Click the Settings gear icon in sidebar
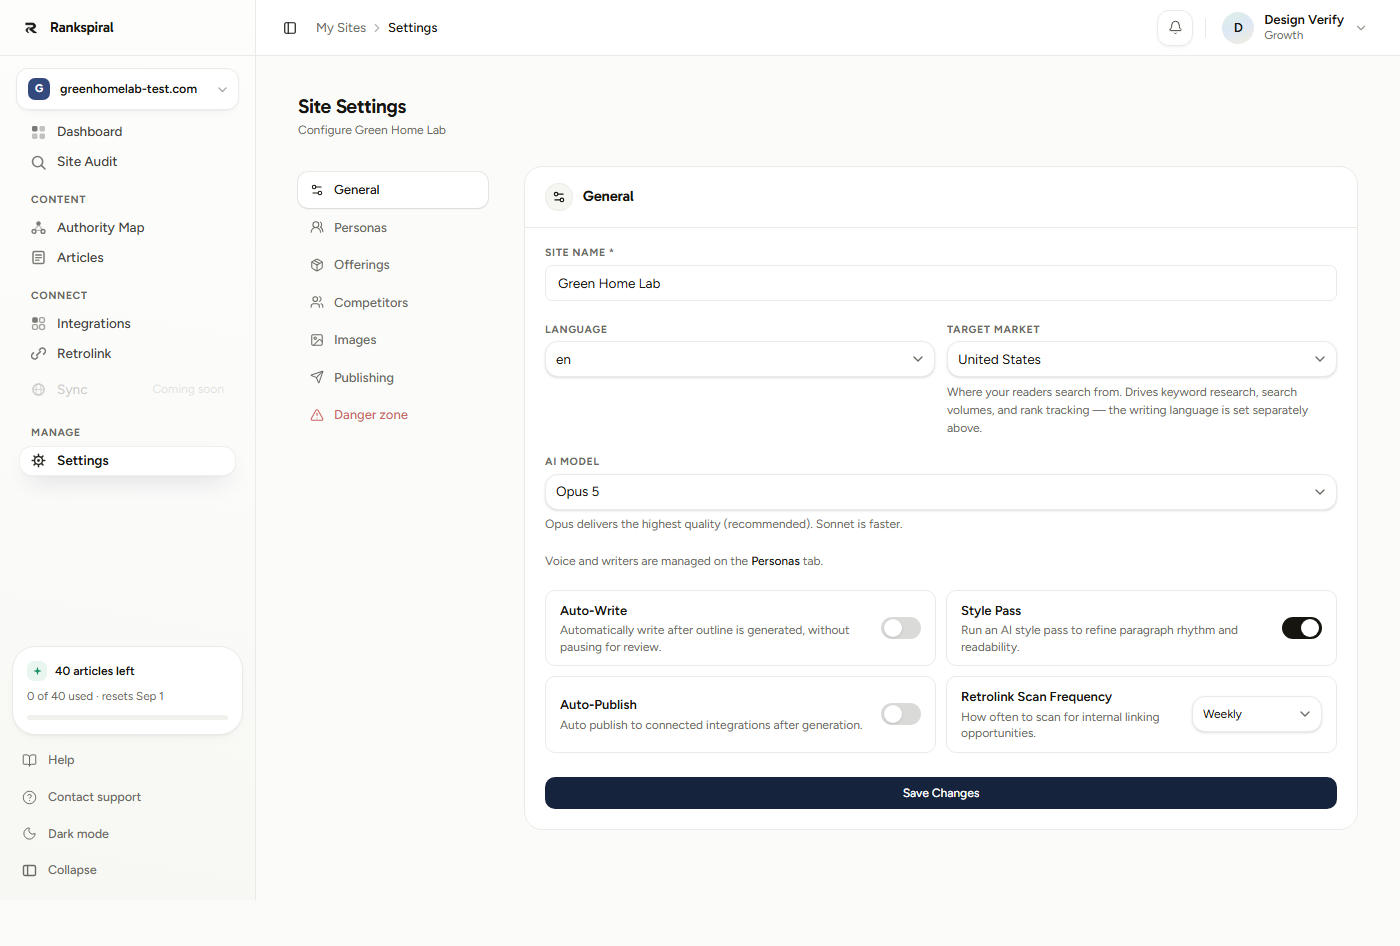Viewport: 1400px width, 946px height. pyautogui.click(x=38, y=461)
